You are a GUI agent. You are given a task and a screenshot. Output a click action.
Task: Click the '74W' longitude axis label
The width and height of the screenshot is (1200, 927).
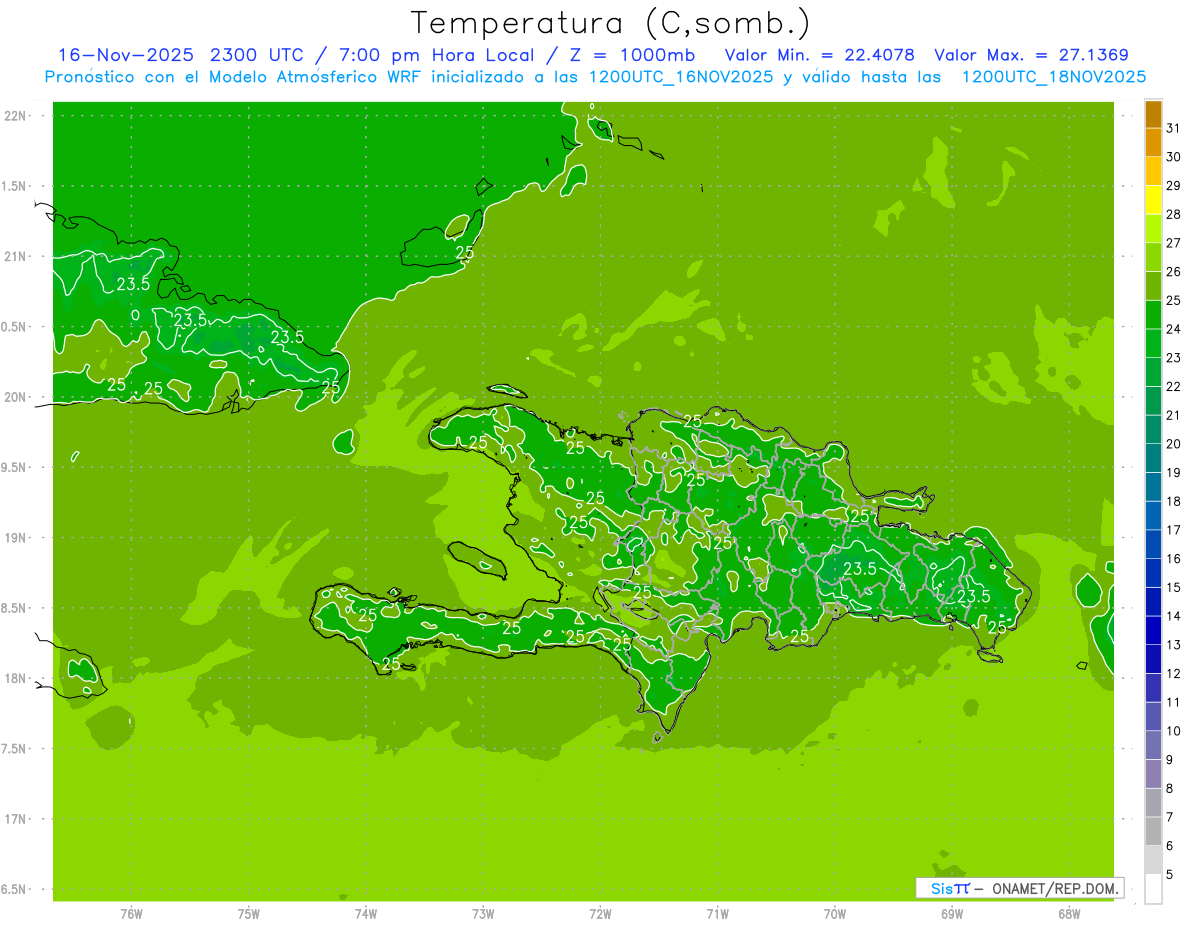coord(366,914)
